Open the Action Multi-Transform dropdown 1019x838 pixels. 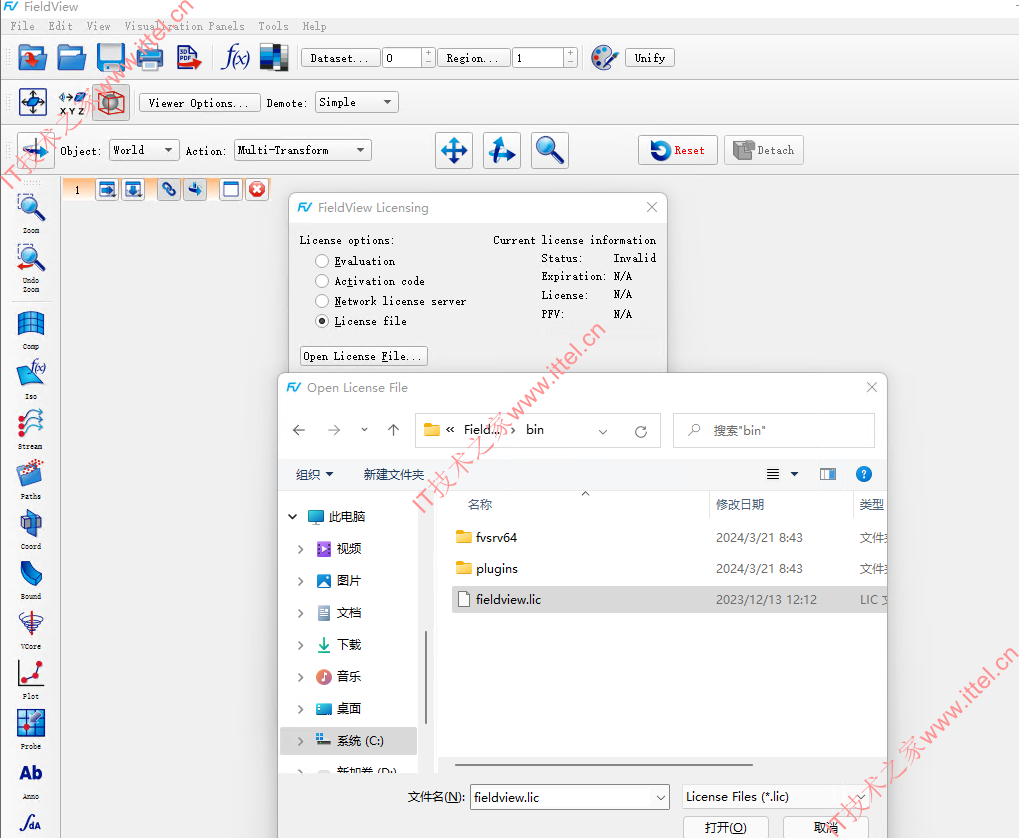[x=302, y=150]
